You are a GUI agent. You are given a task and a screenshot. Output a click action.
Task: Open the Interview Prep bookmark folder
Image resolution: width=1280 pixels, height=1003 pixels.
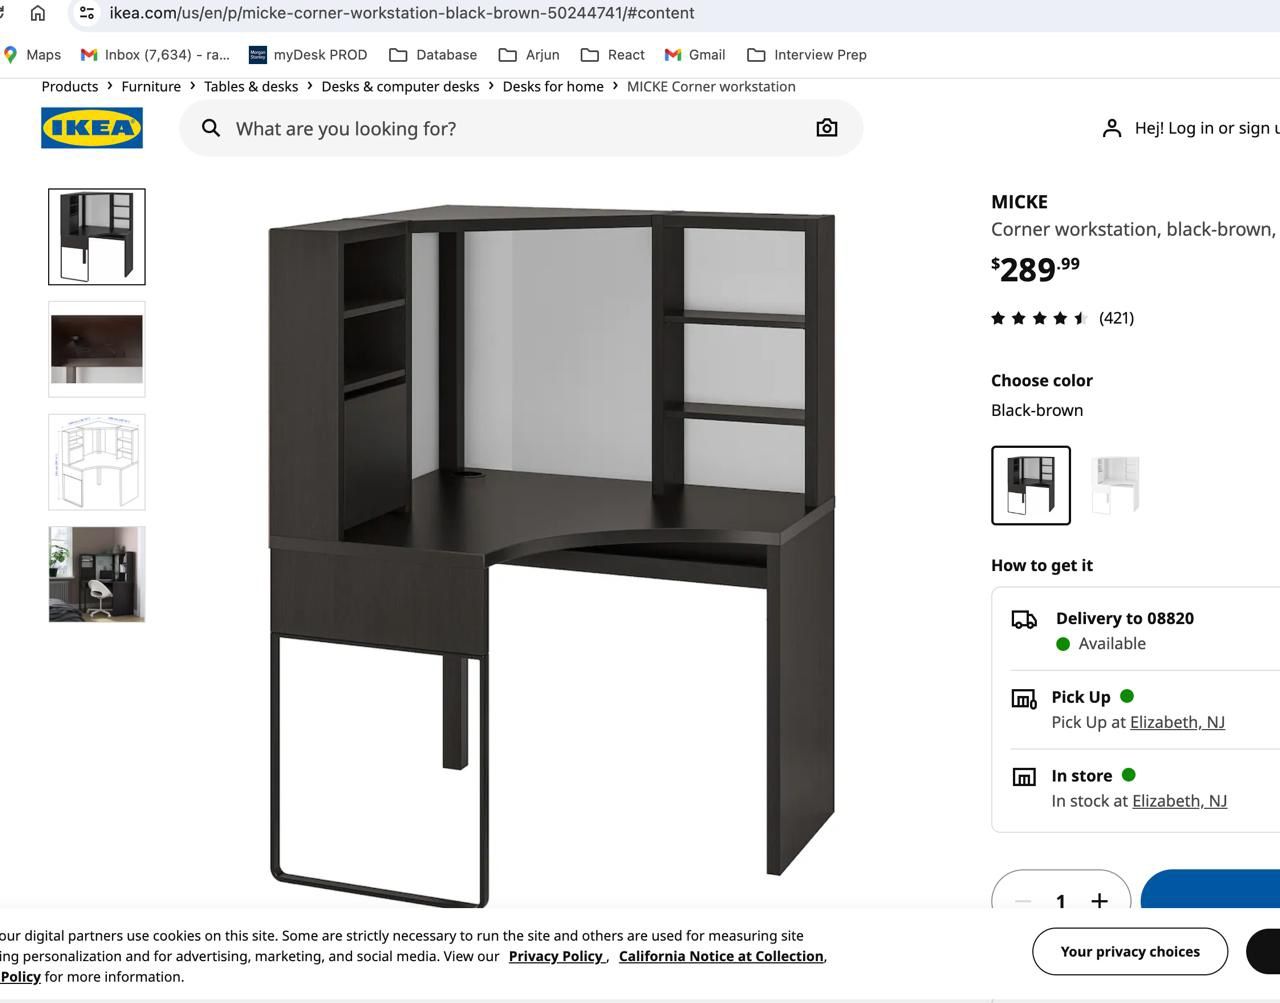(x=807, y=55)
